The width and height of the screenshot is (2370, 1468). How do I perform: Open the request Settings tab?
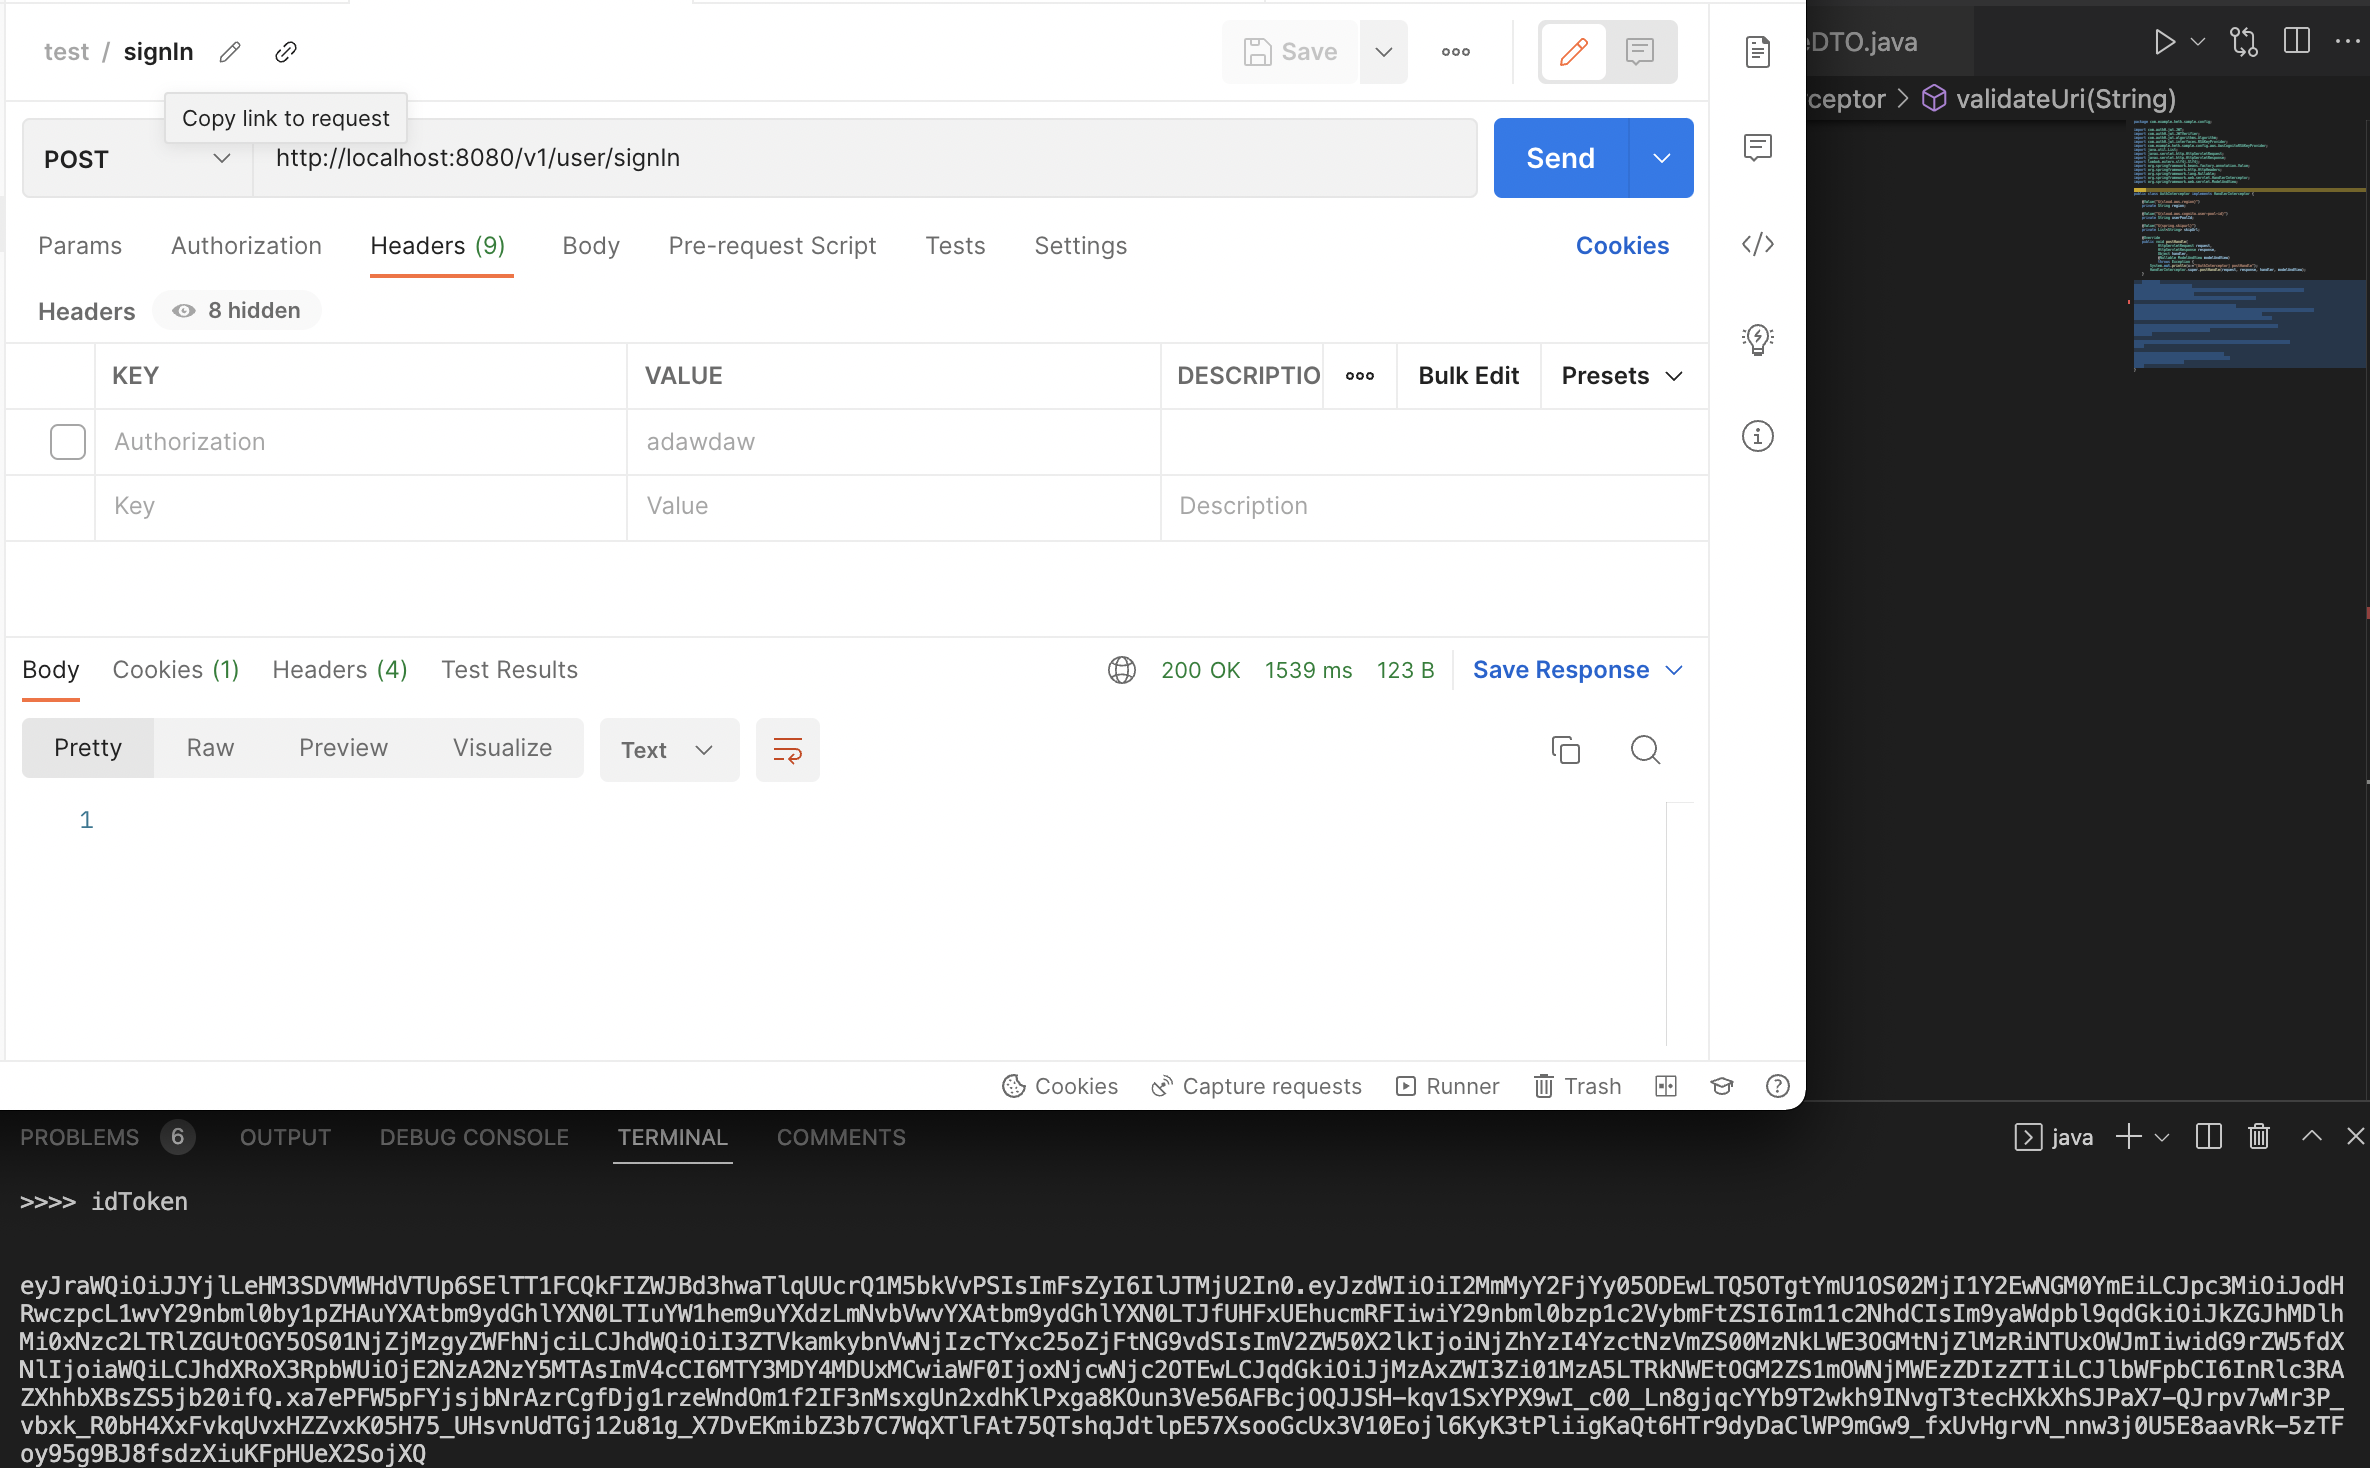tap(1080, 246)
